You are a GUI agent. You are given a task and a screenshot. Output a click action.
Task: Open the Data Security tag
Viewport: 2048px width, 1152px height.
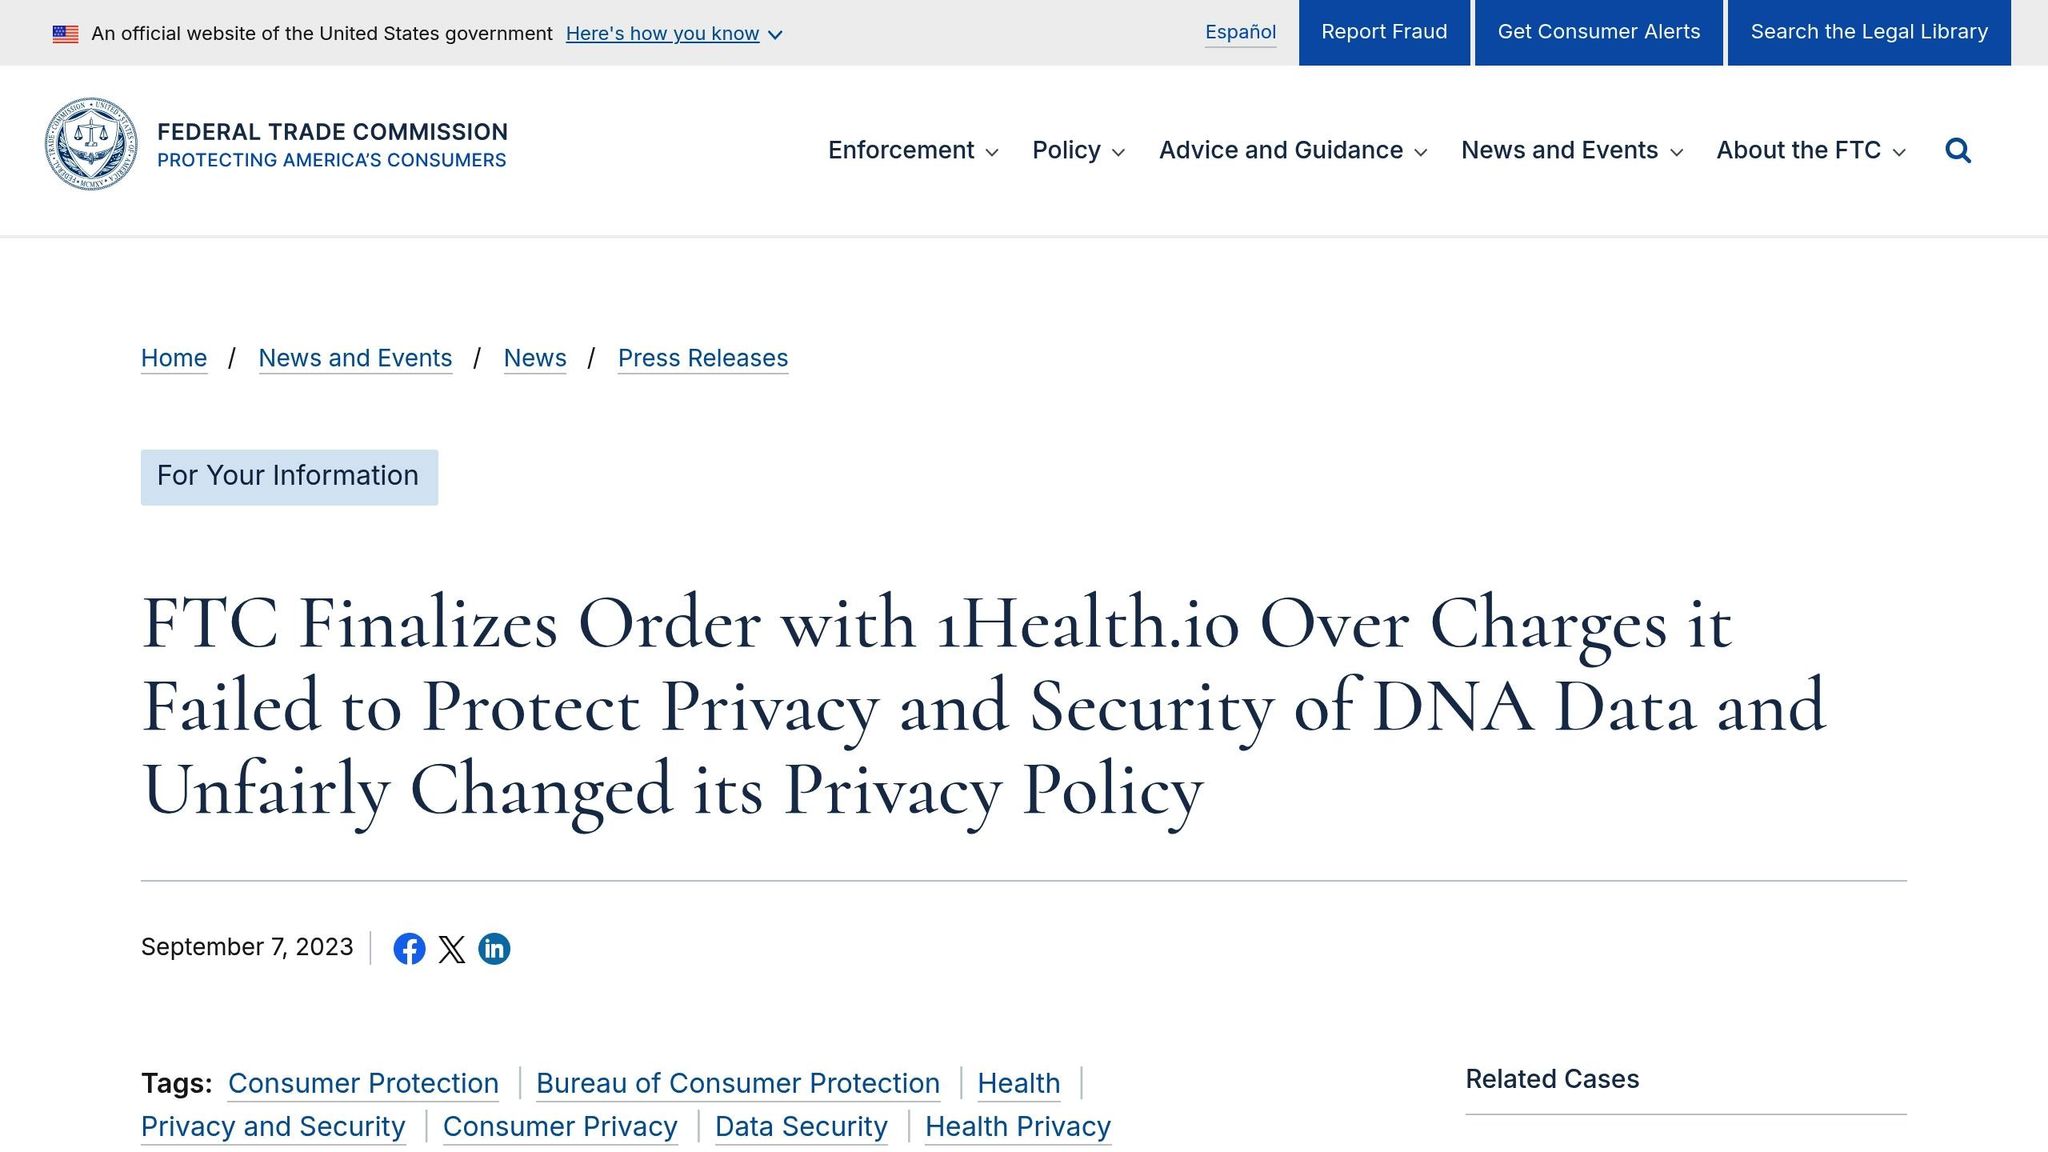tap(801, 1127)
